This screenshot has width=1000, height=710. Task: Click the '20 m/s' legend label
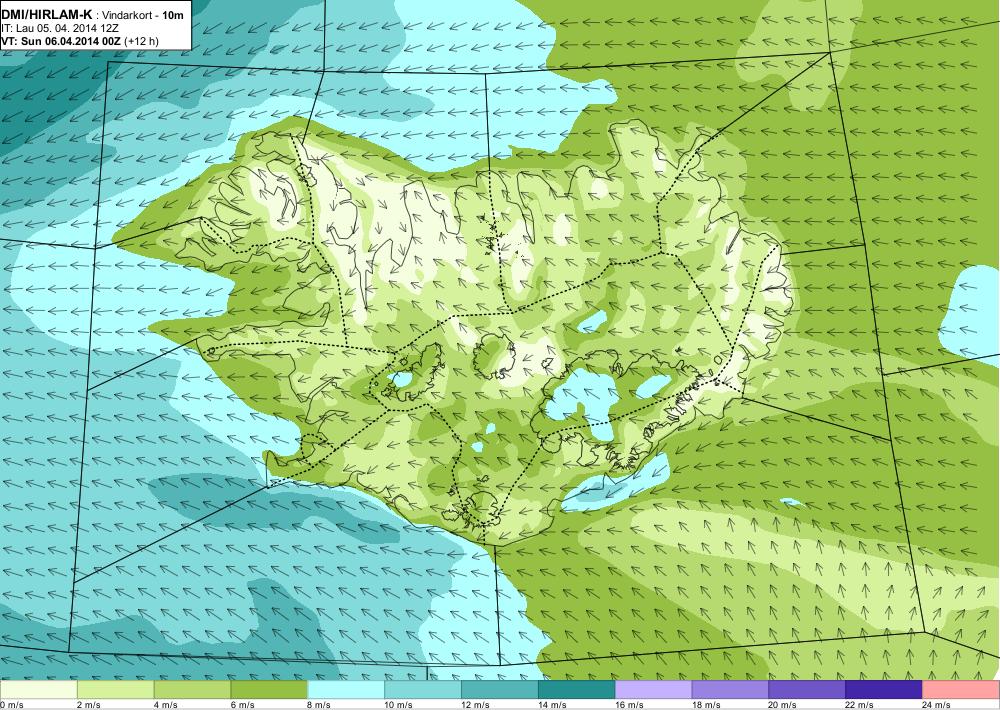tap(783, 705)
